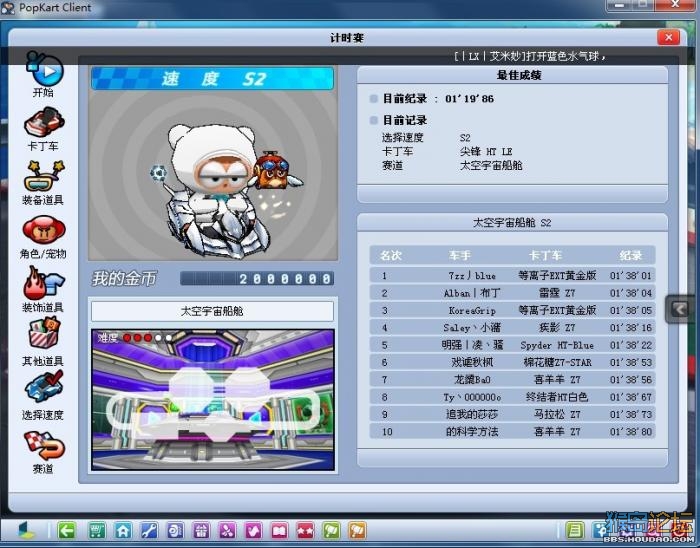Select rank 4 row Saley丶小潴
This screenshot has width=700, height=548.
coord(512,328)
